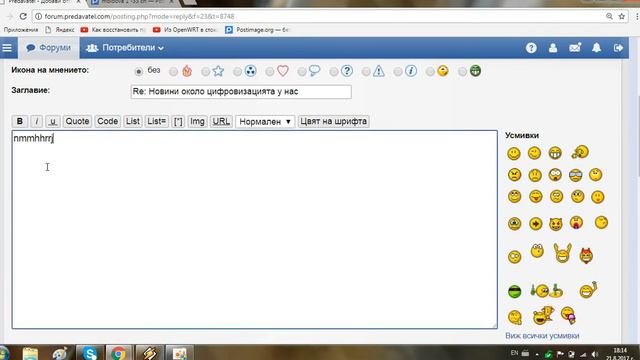Open Skype from the taskbar
The width and height of the screenshot is (640, 360).
coord(89,353)
